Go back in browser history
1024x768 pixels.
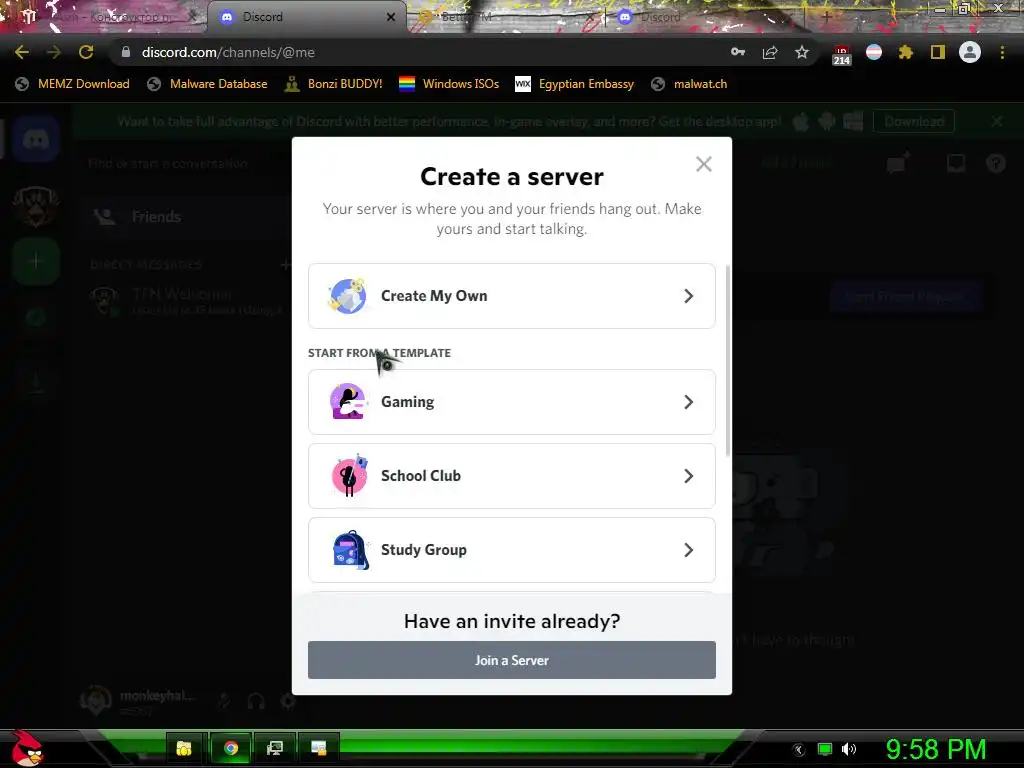pos(22,52)
